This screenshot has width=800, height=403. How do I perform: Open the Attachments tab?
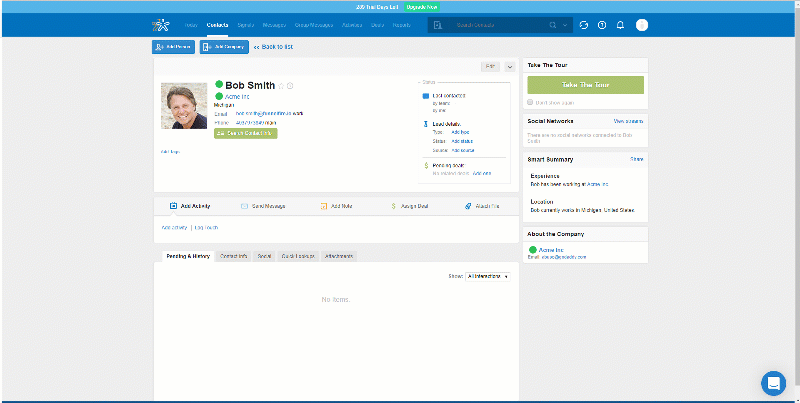click(x=338, y=257)
